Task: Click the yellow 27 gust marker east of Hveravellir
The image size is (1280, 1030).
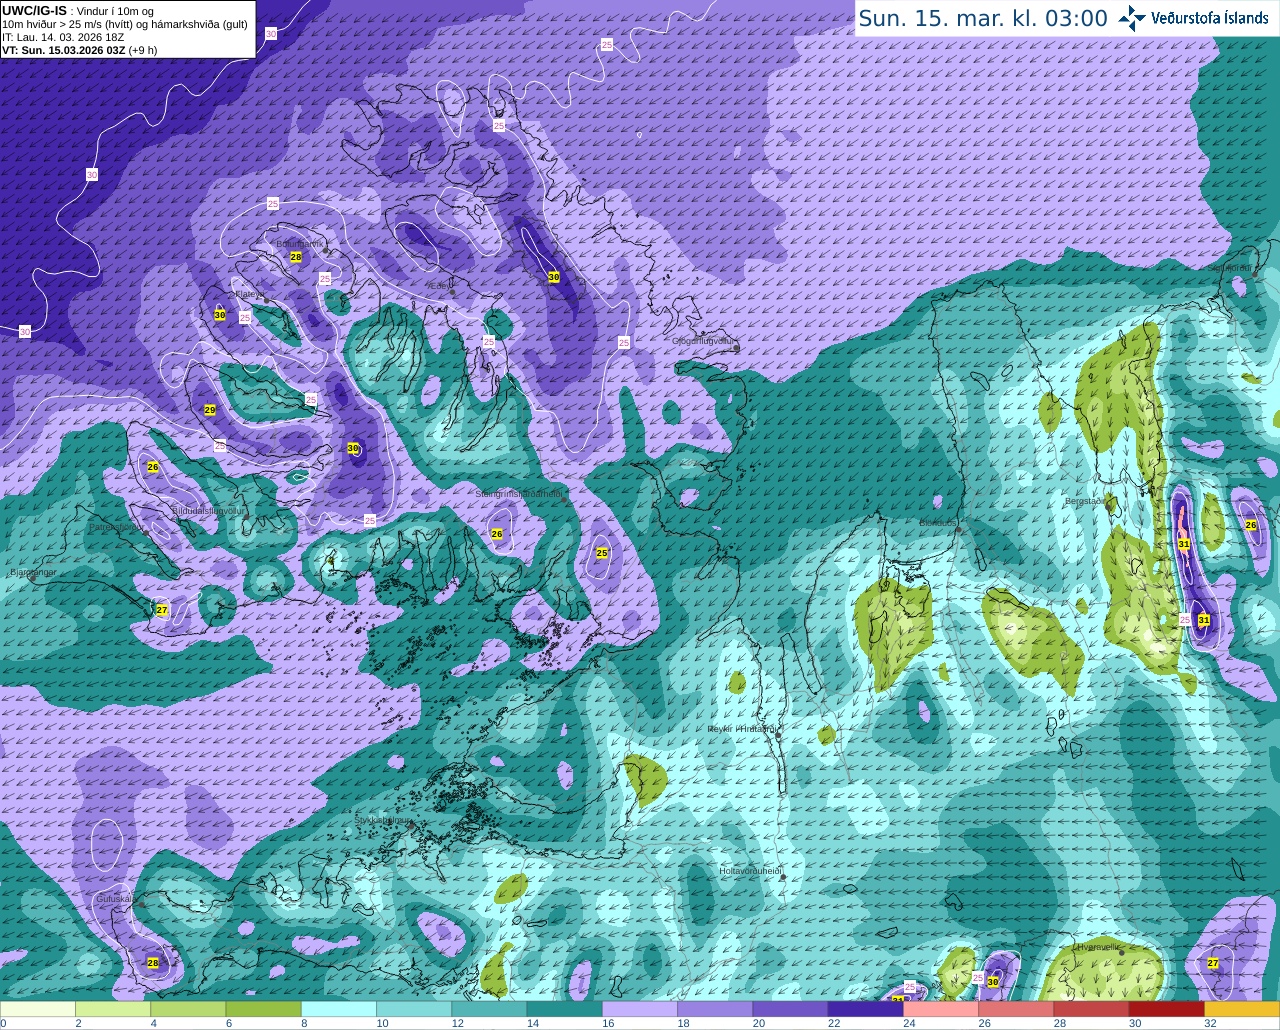Action: tap(1213, 963)
